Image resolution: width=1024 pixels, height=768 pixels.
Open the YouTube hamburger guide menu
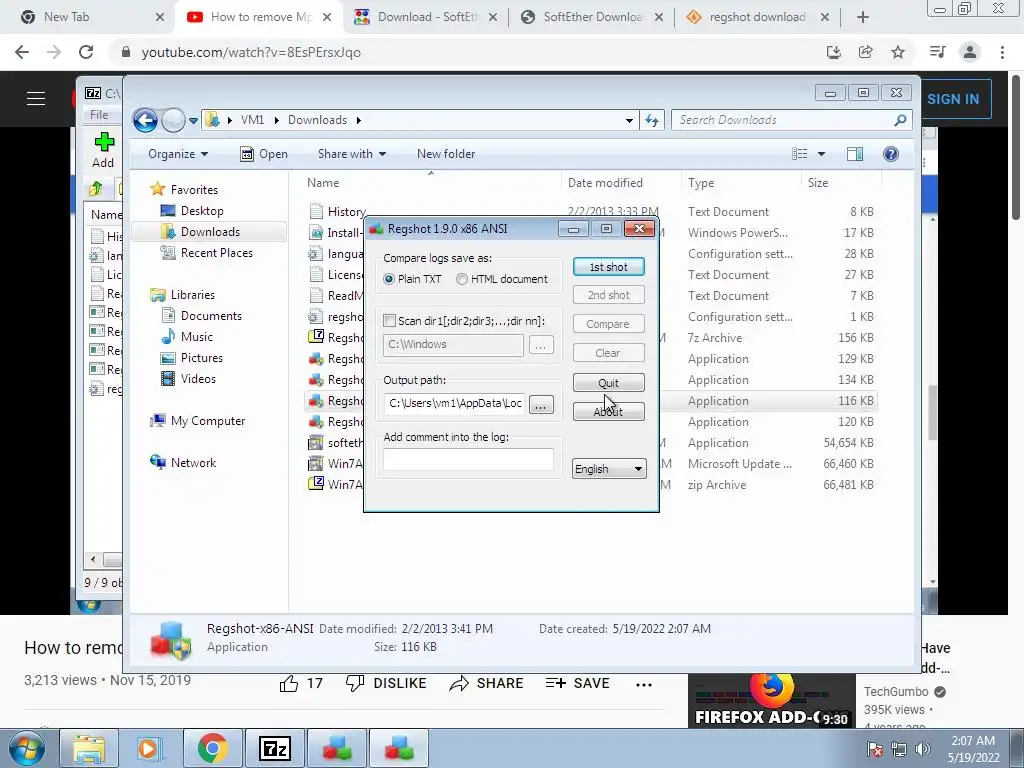(36, 99)
